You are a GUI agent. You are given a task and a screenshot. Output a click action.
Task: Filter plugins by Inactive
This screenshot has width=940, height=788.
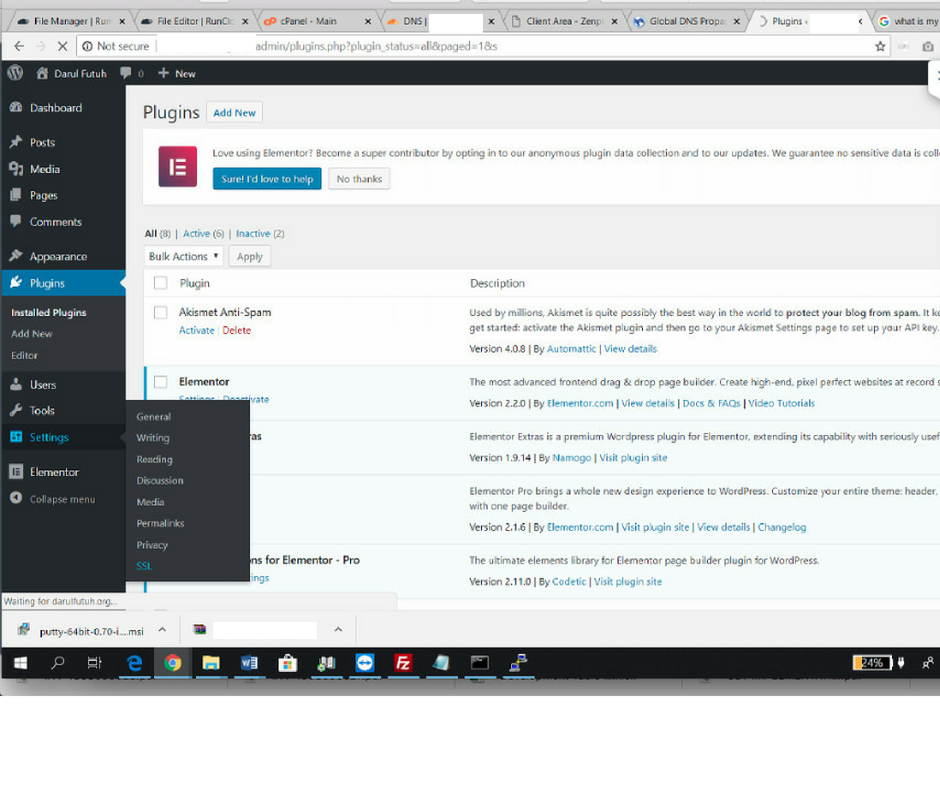[253, 233]
